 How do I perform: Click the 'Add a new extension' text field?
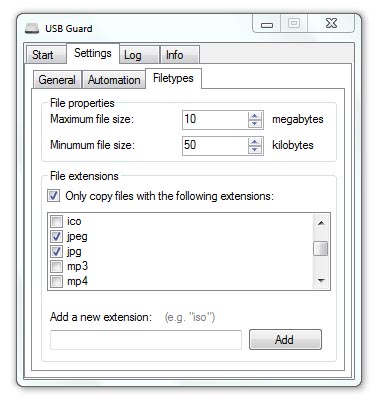146,340
